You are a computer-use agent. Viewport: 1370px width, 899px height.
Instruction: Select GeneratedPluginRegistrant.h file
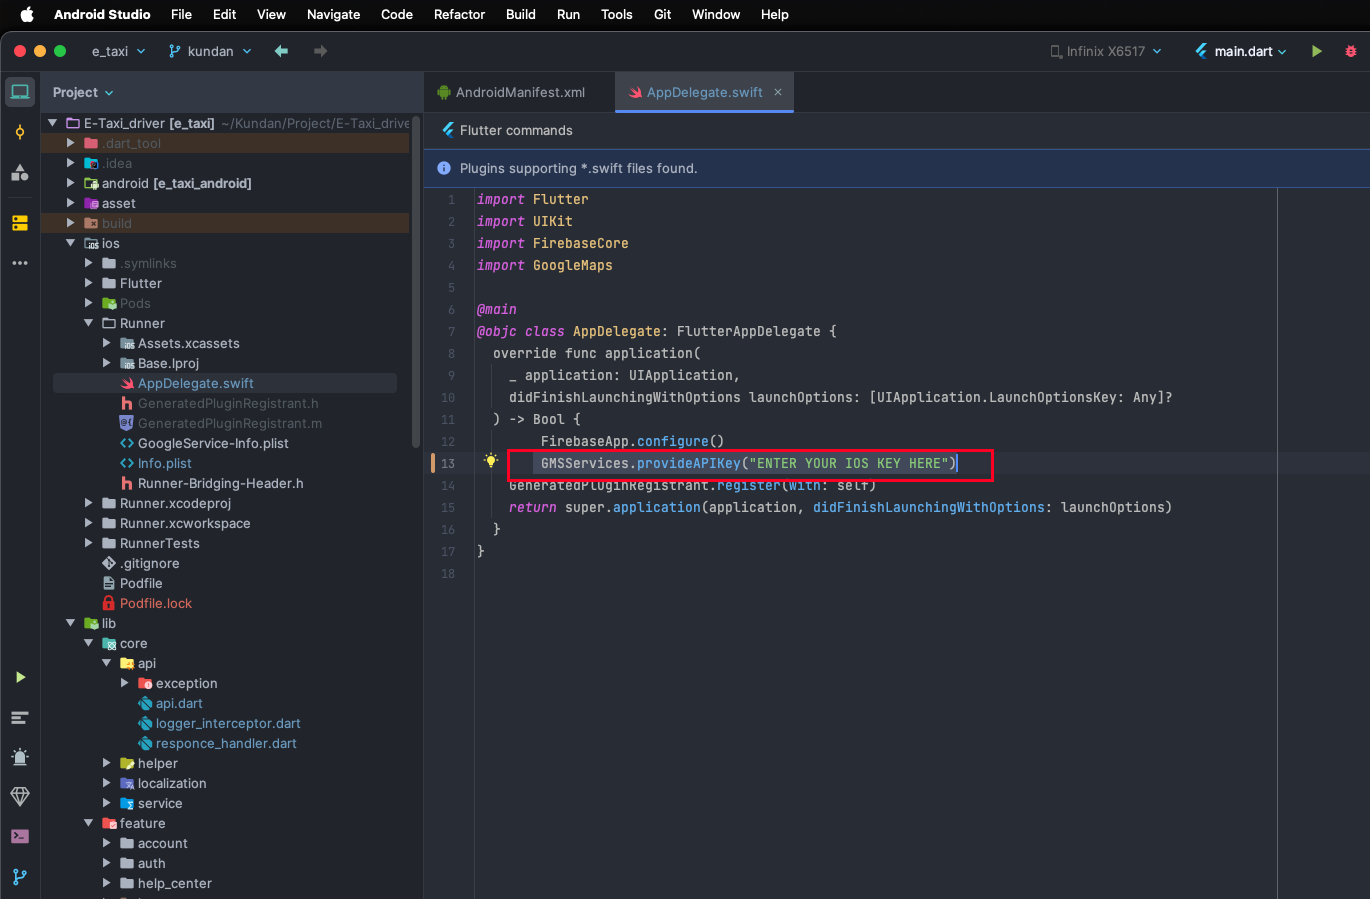click(228, 403)
